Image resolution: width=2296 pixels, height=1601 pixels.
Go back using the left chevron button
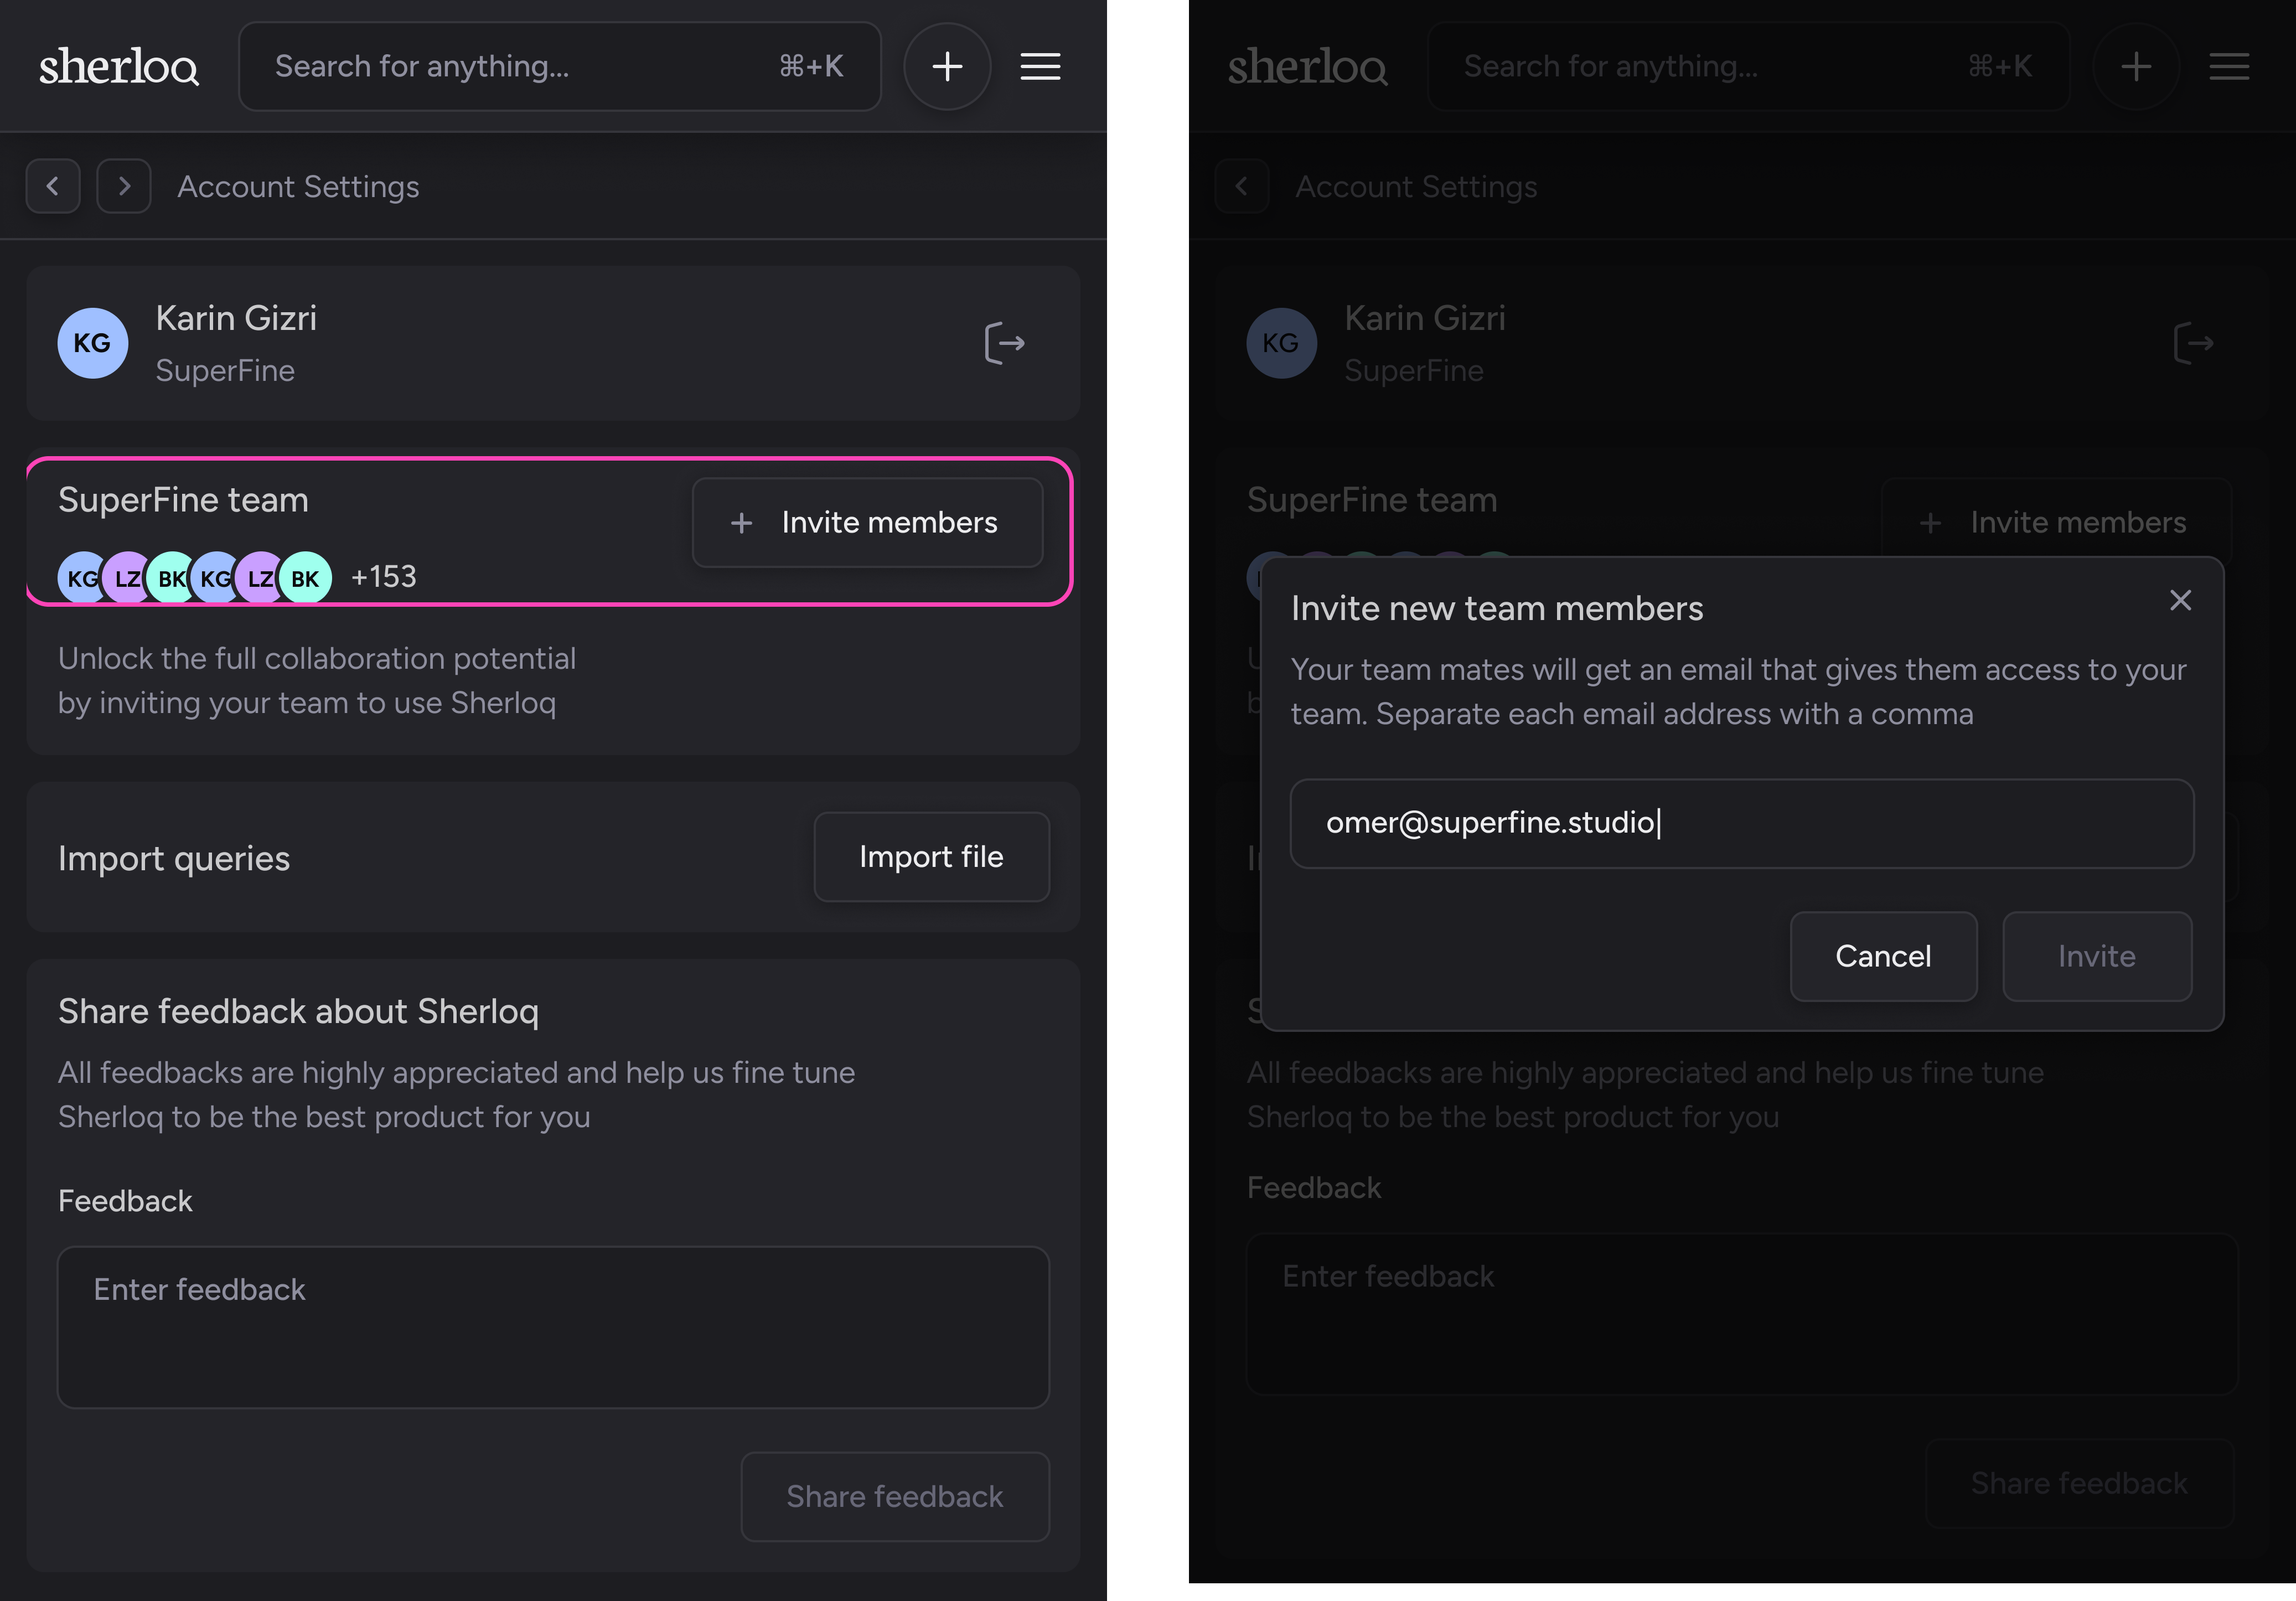(x=53, y=186)
